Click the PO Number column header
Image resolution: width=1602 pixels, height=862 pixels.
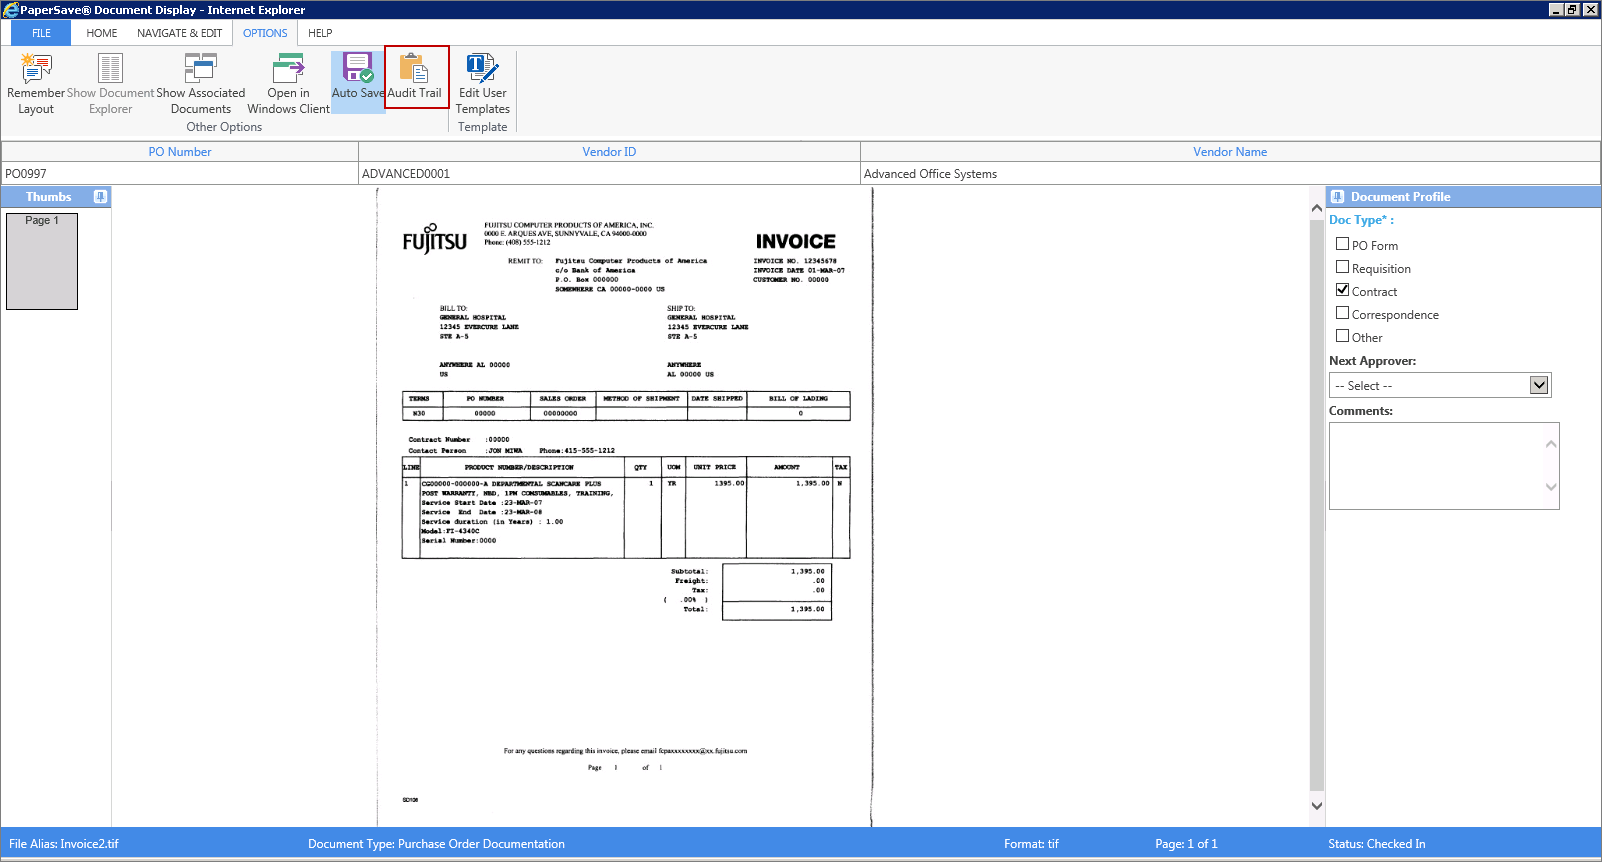coord(180,152)
